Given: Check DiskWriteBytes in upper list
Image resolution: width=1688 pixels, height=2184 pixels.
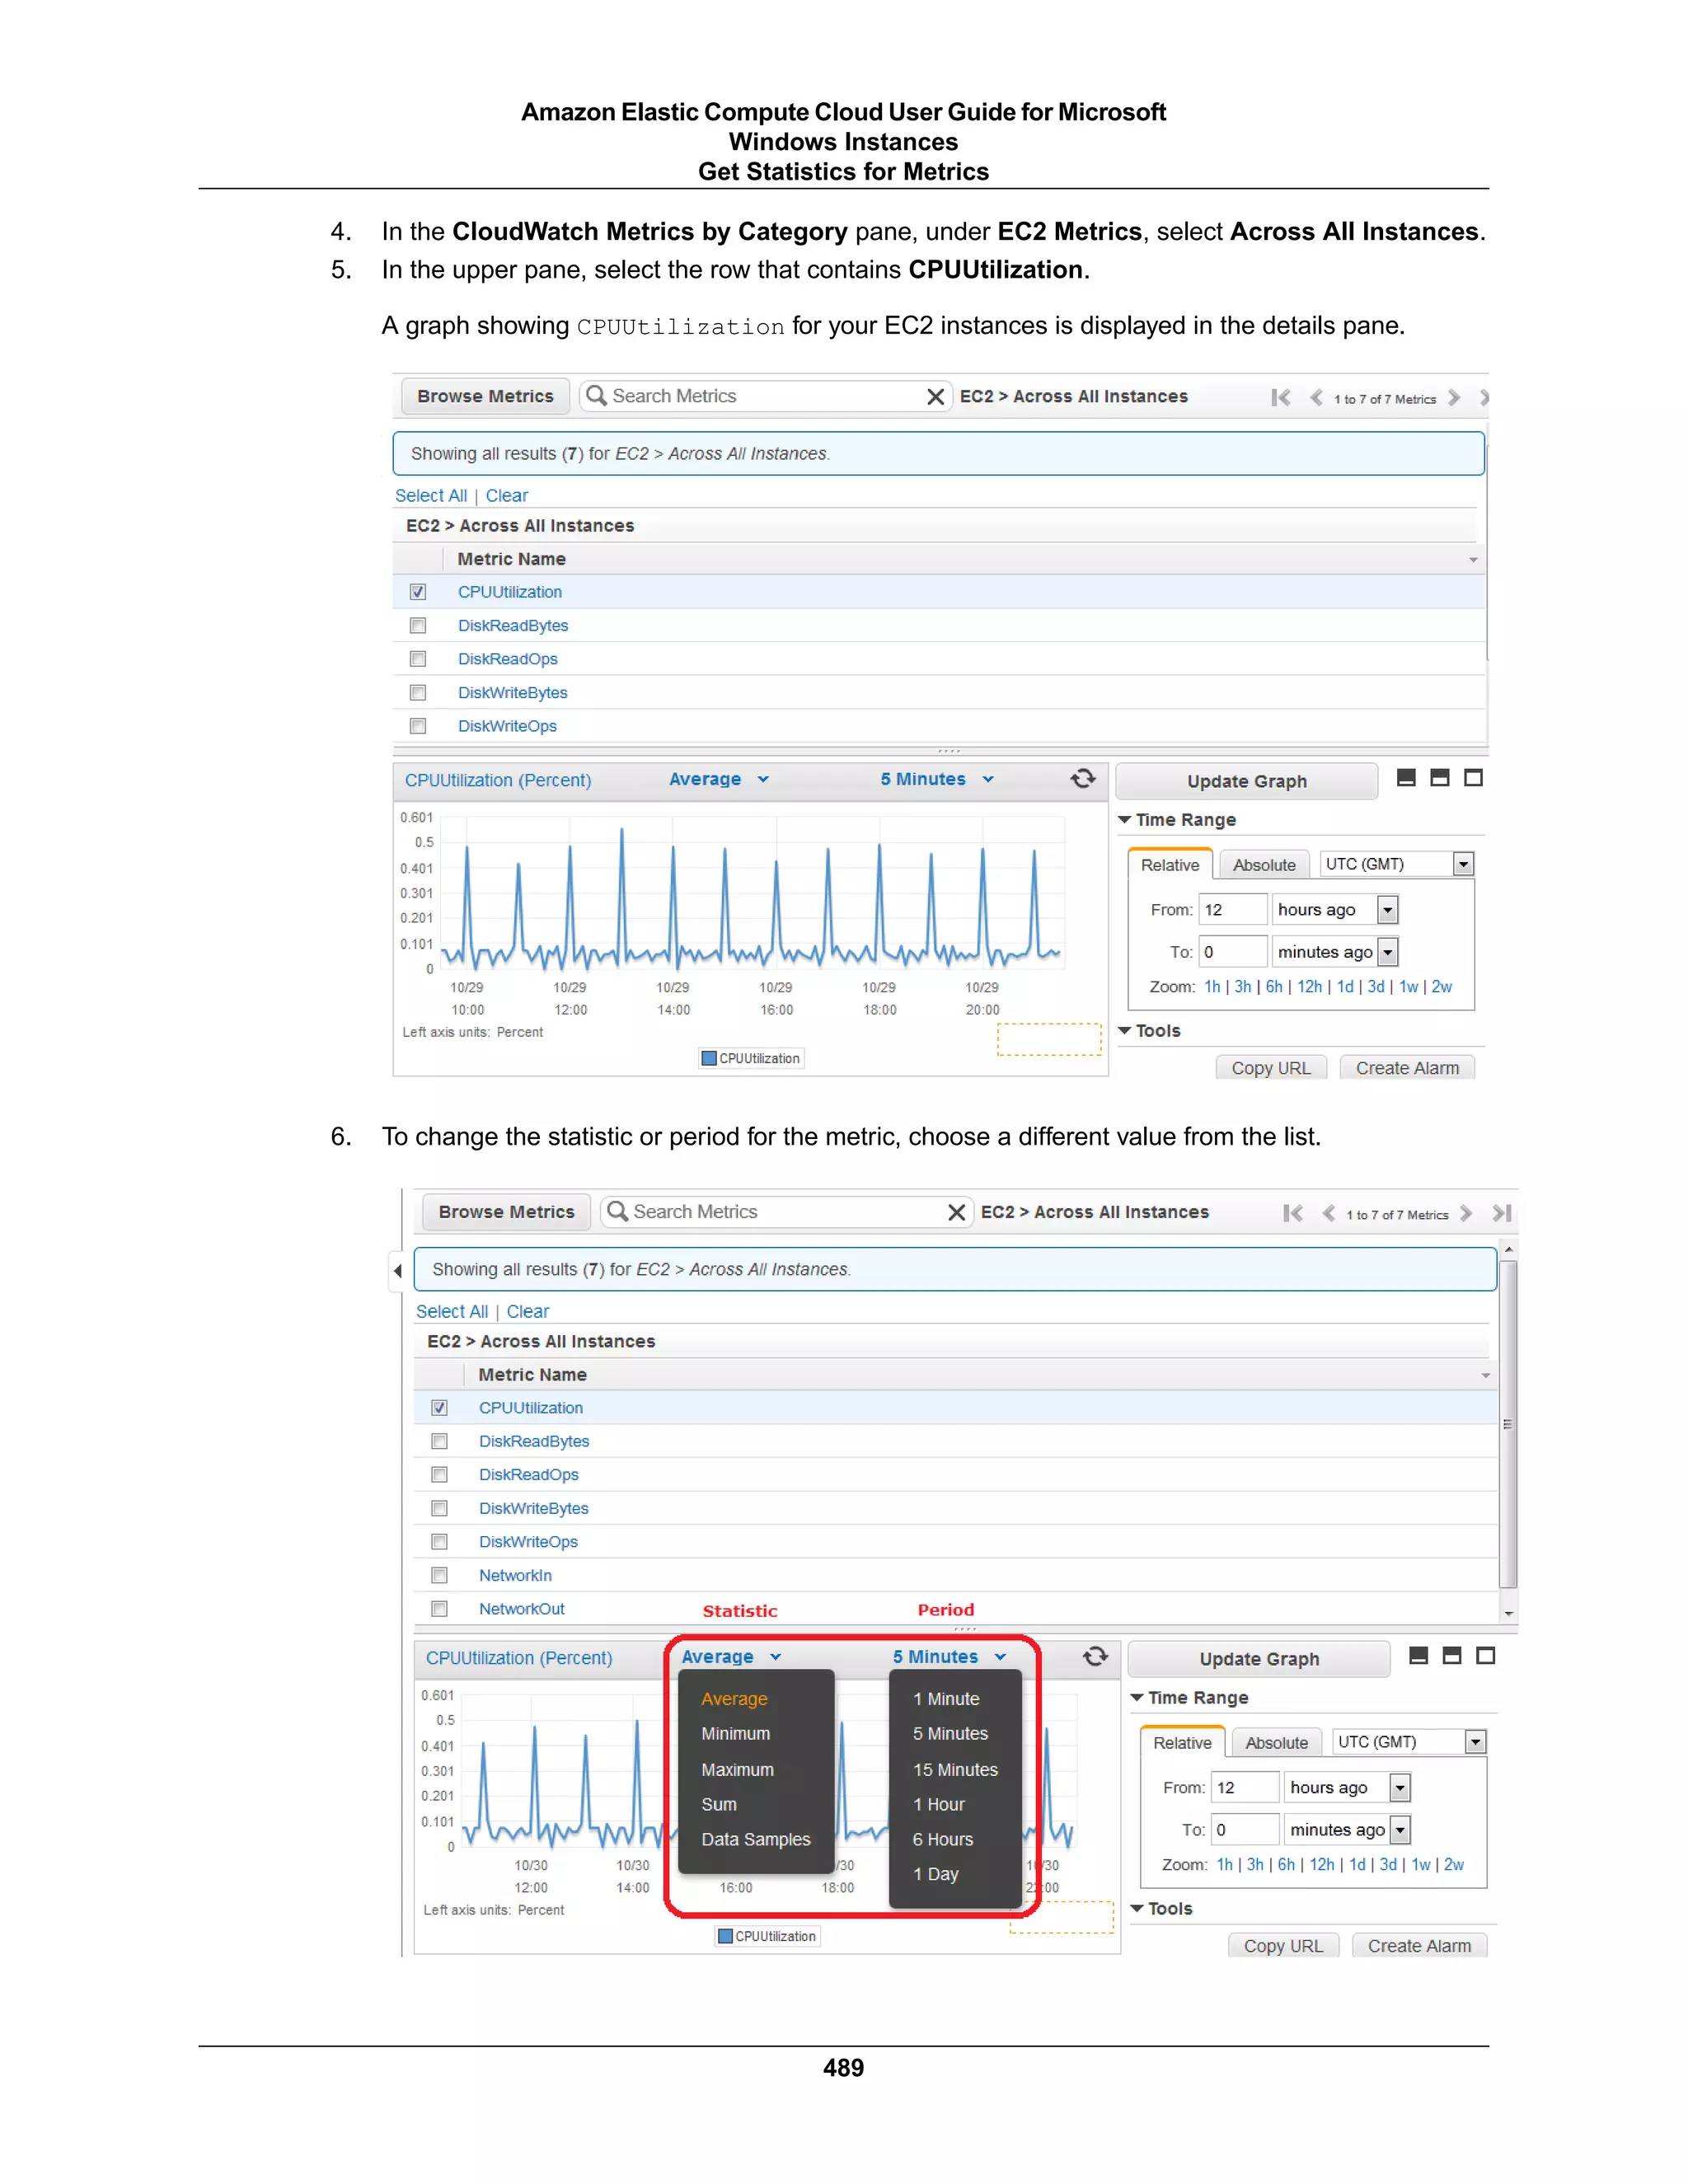Looking at the screenshot, I should tap(418, 692).
